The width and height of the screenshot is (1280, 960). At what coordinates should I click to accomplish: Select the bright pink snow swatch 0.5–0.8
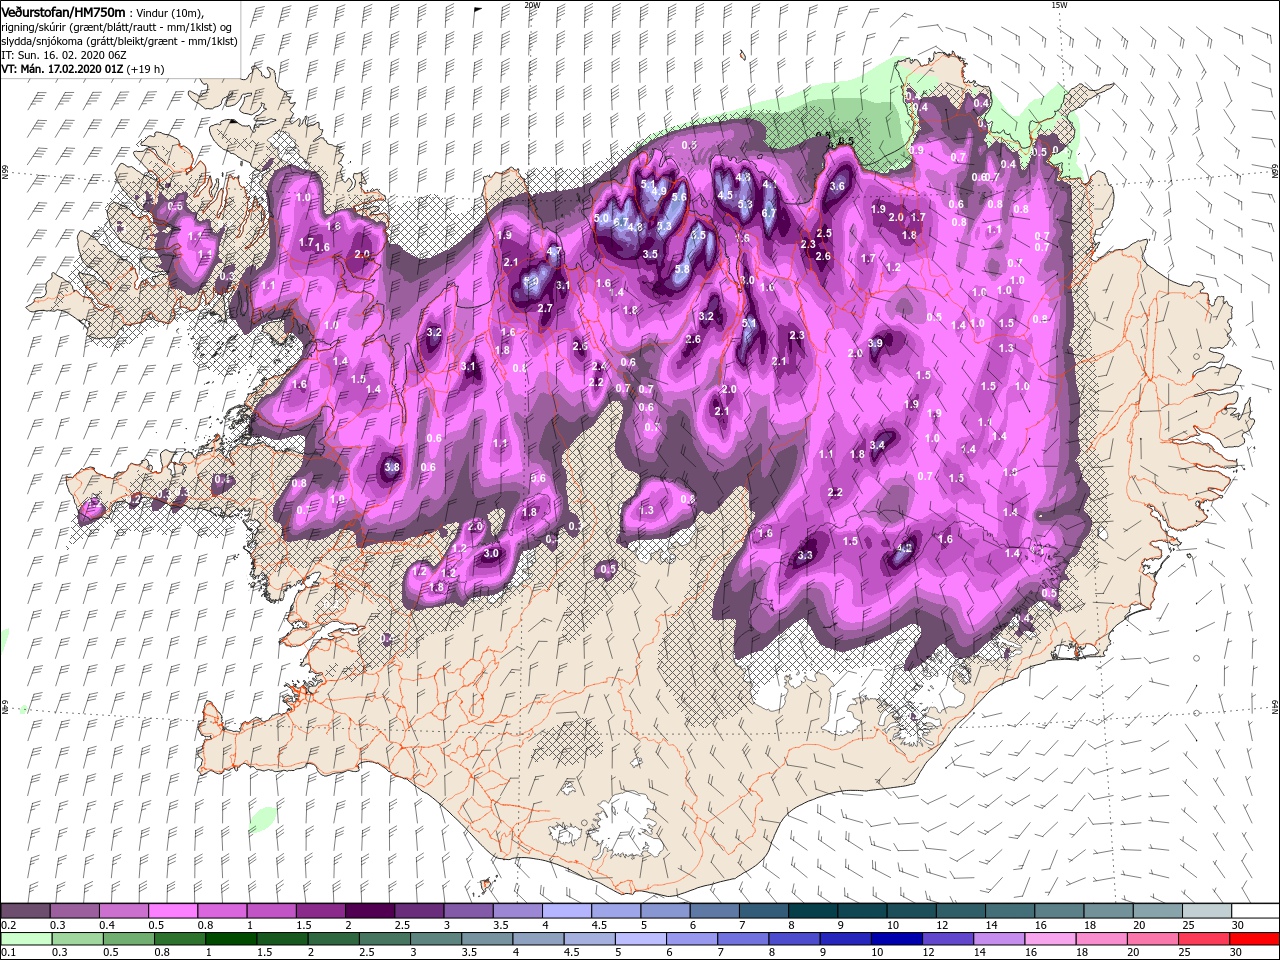pos(173,911)
